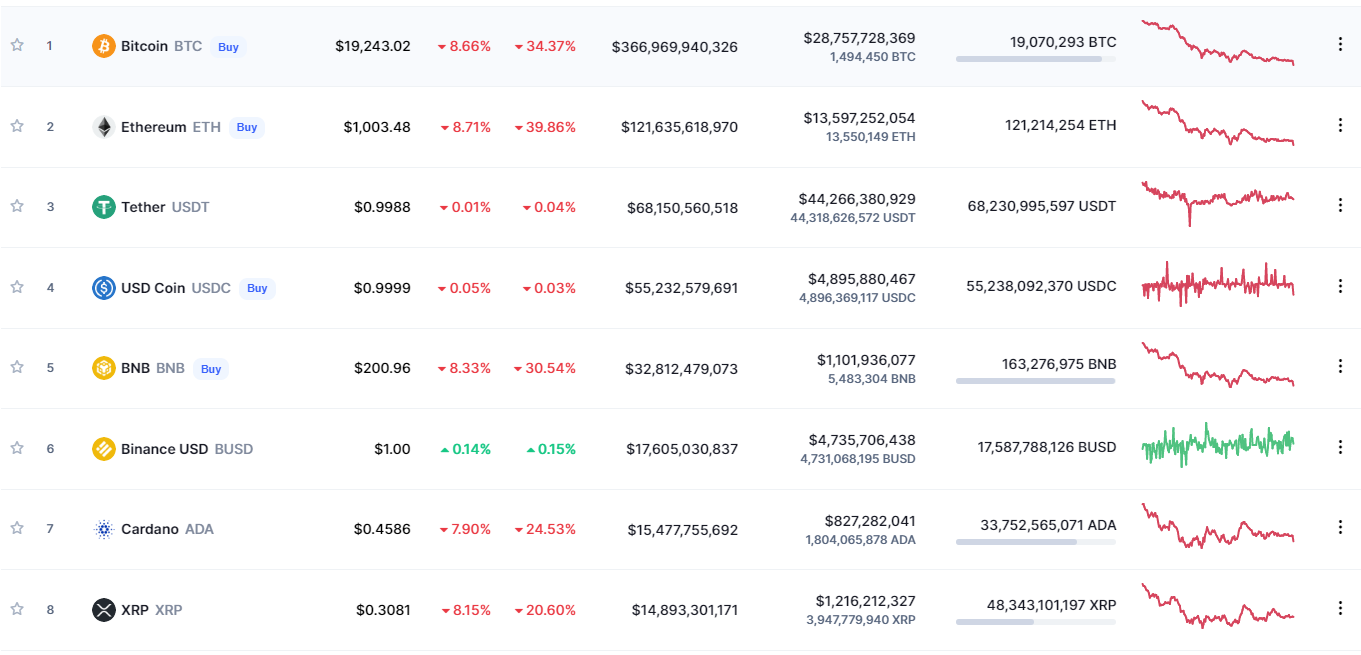Open the USD Coin name link
The width and height of the screenshot is (1361, 655).
coord(153,288)
